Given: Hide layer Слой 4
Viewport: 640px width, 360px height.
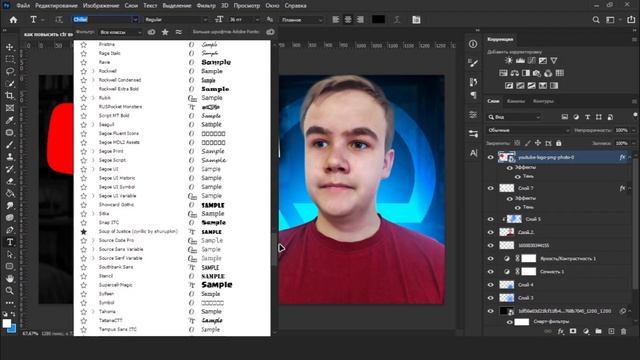Looking at the screenshot, I should [x=491, y=285].
